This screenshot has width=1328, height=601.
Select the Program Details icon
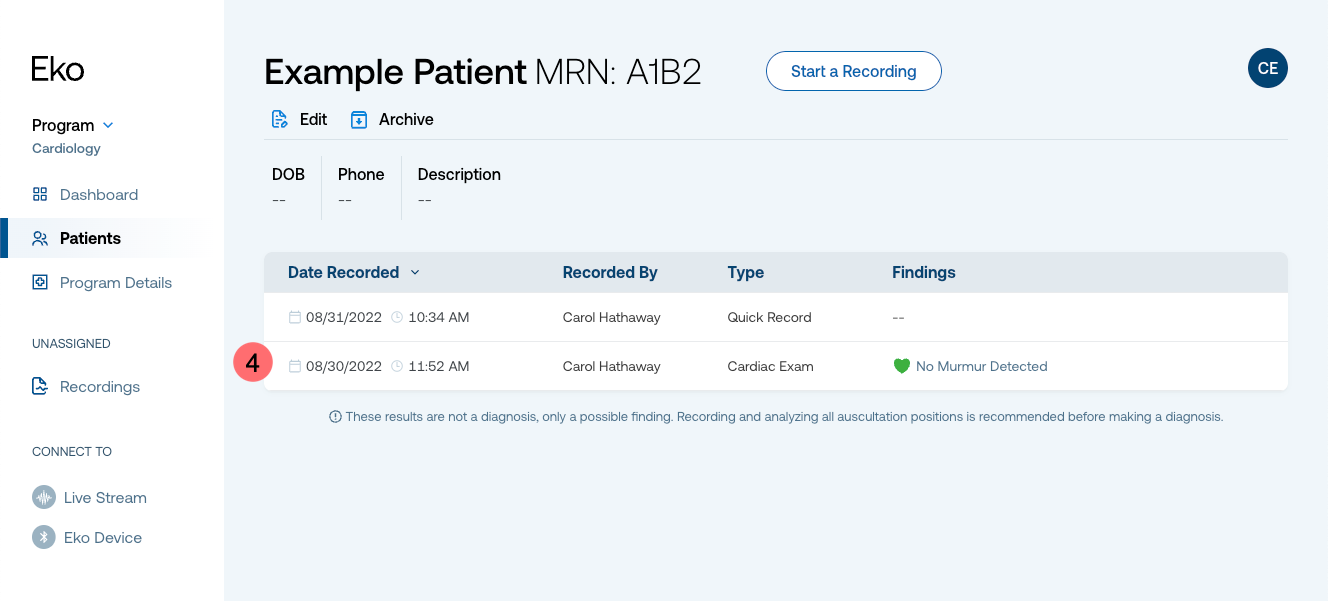pos(40,282)
